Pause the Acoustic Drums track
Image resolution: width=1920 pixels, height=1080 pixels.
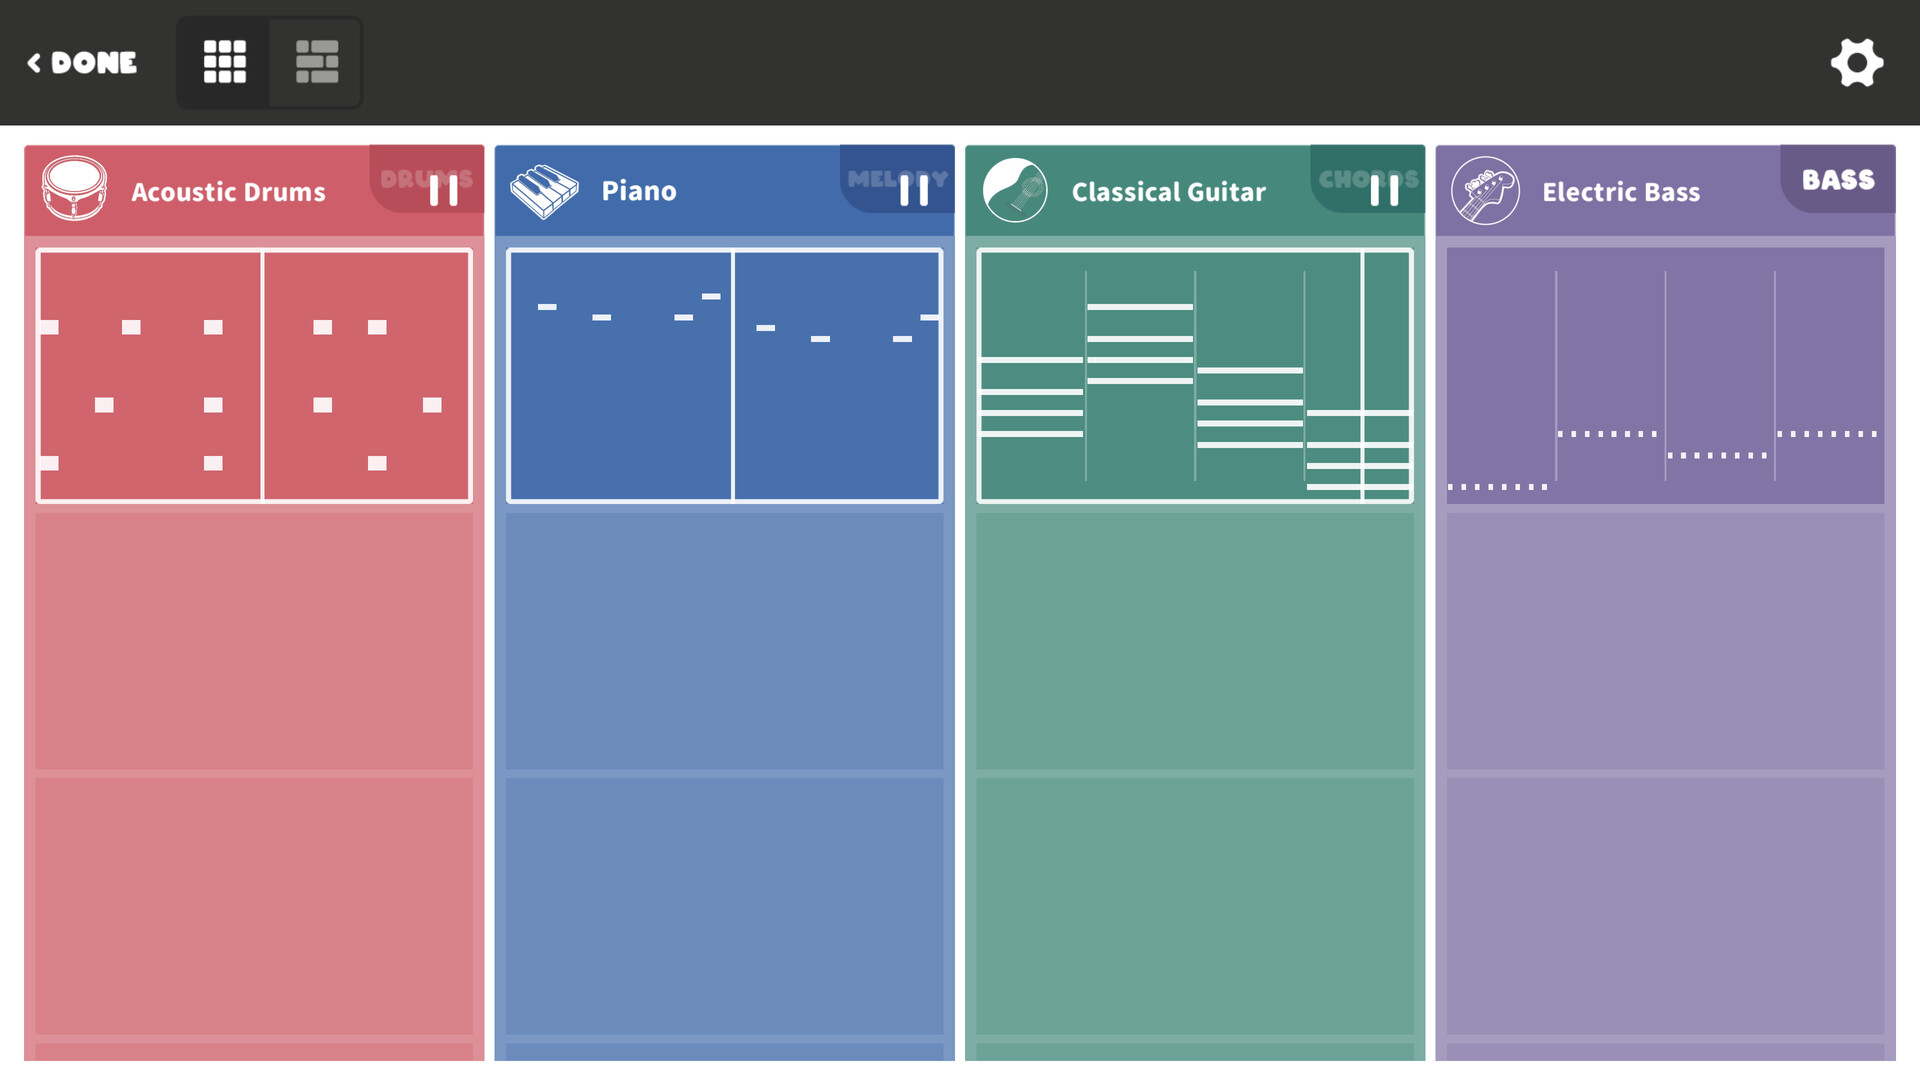pos(443,189)
